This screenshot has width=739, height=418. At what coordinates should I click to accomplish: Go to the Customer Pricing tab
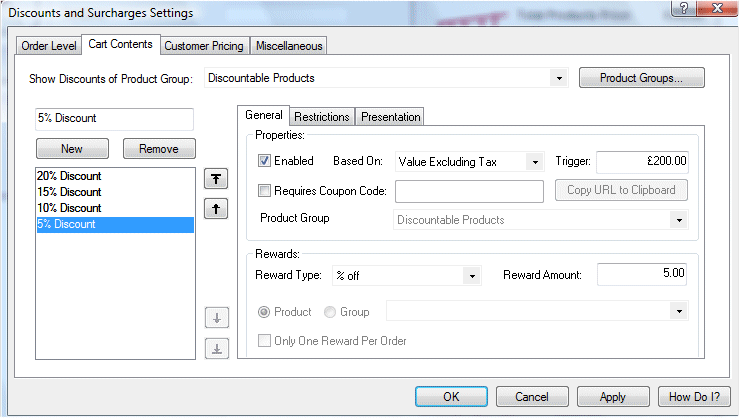[x=203, y=46]
